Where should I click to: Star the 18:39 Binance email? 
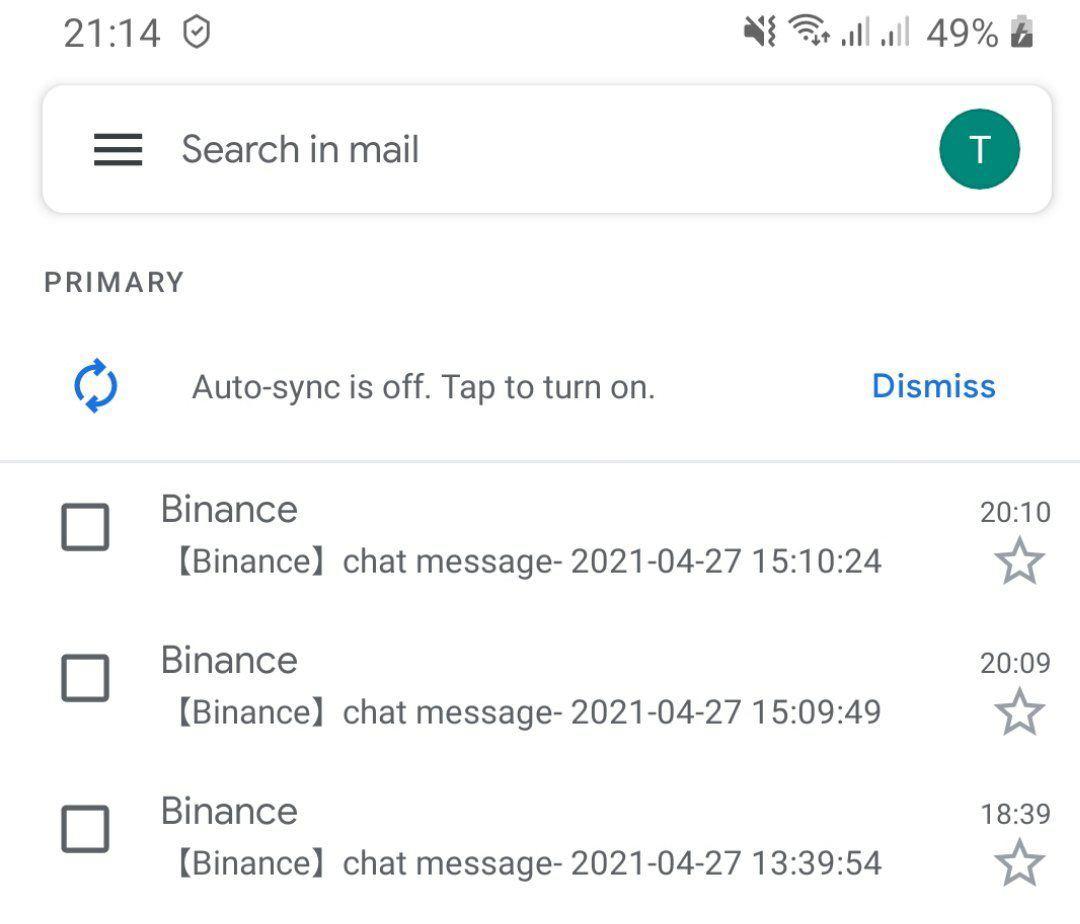click(x=1019, y=863)
